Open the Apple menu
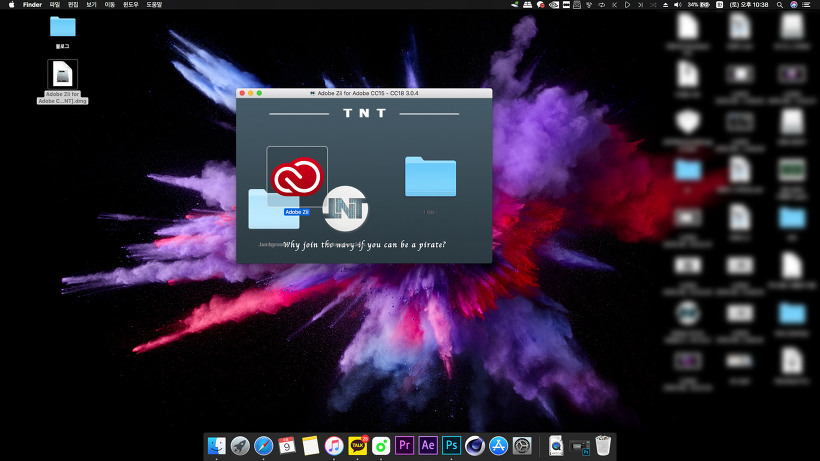 [x=12, y=5]
